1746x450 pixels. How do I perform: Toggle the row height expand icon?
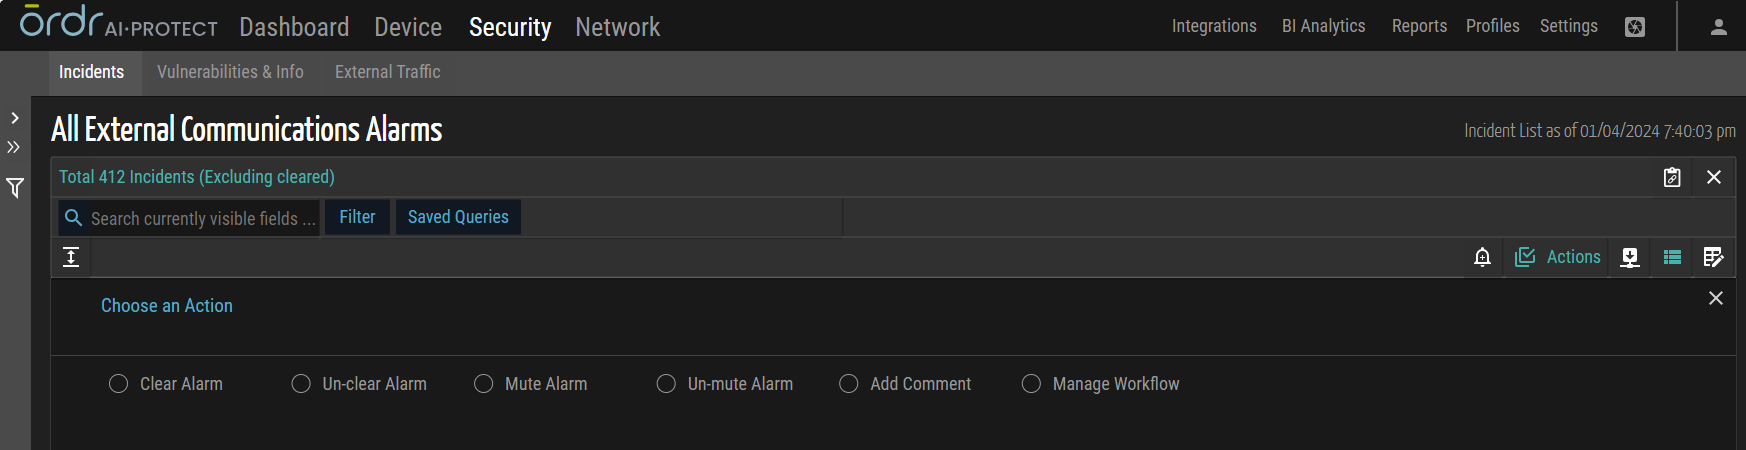[71, 258]
